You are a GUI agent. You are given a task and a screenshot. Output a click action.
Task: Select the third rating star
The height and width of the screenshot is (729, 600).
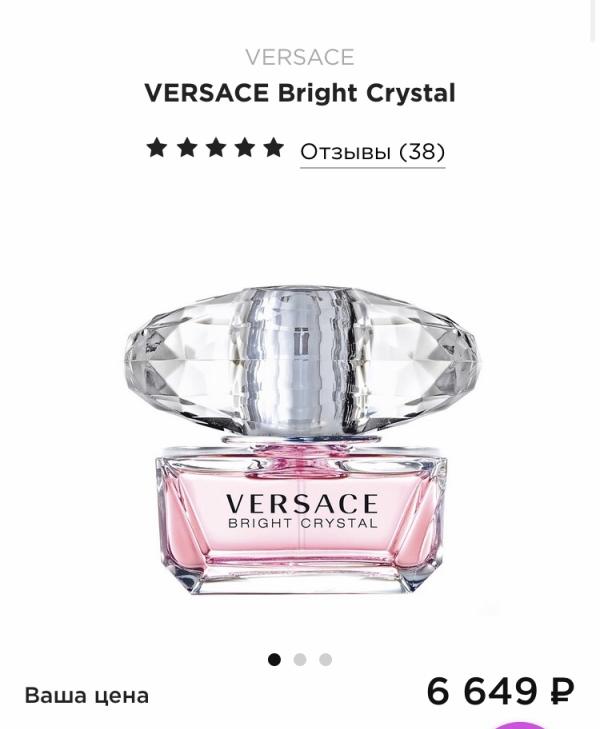pyautogui.click(x=216, y=148)
